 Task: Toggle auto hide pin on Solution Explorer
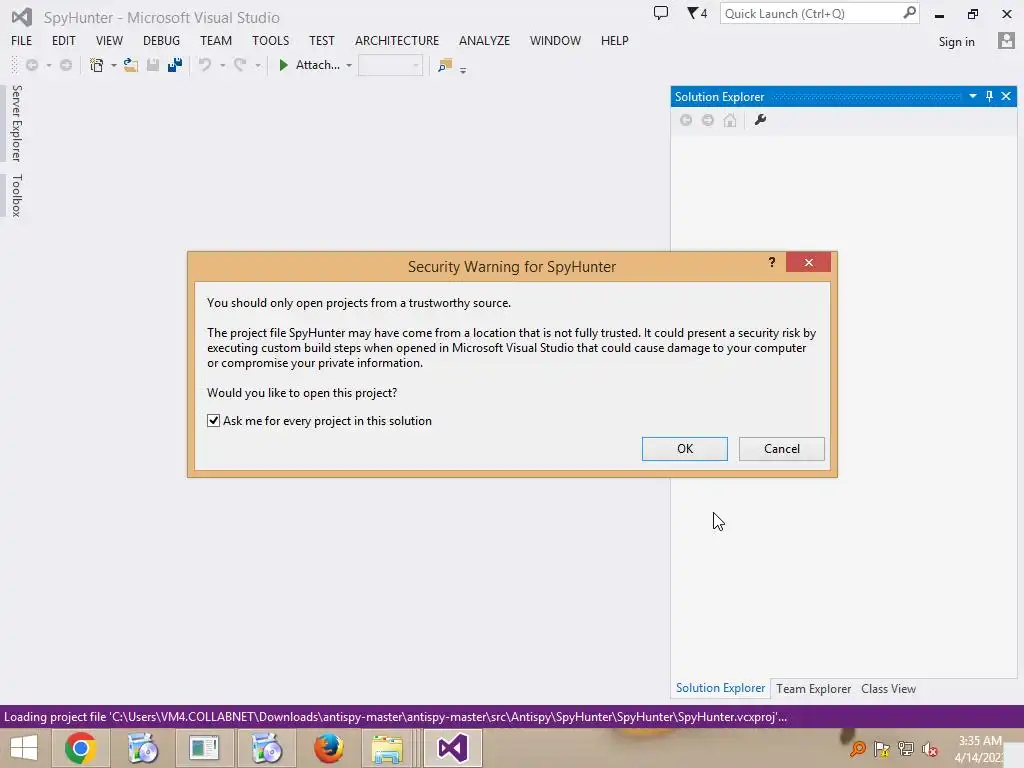(989, 96)
